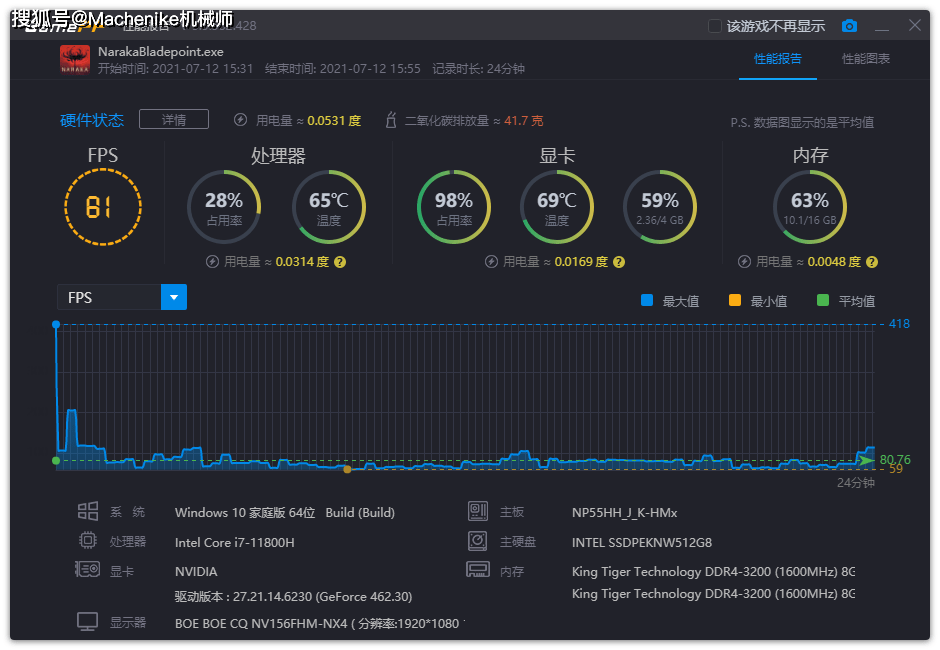Open the 详情 hardware details button
The height and width of the screenshot is (650, 940).
(x=174, y=119)
